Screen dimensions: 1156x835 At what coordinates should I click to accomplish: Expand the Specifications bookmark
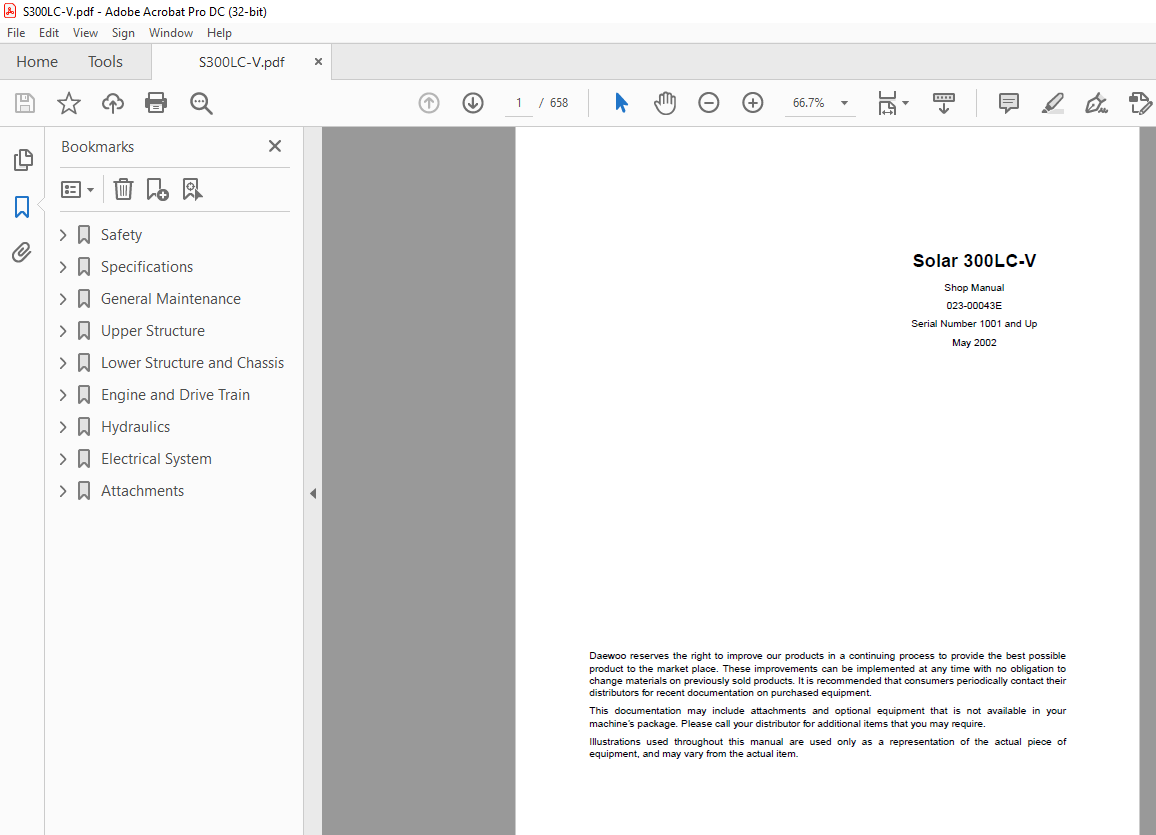coord(63,267)
